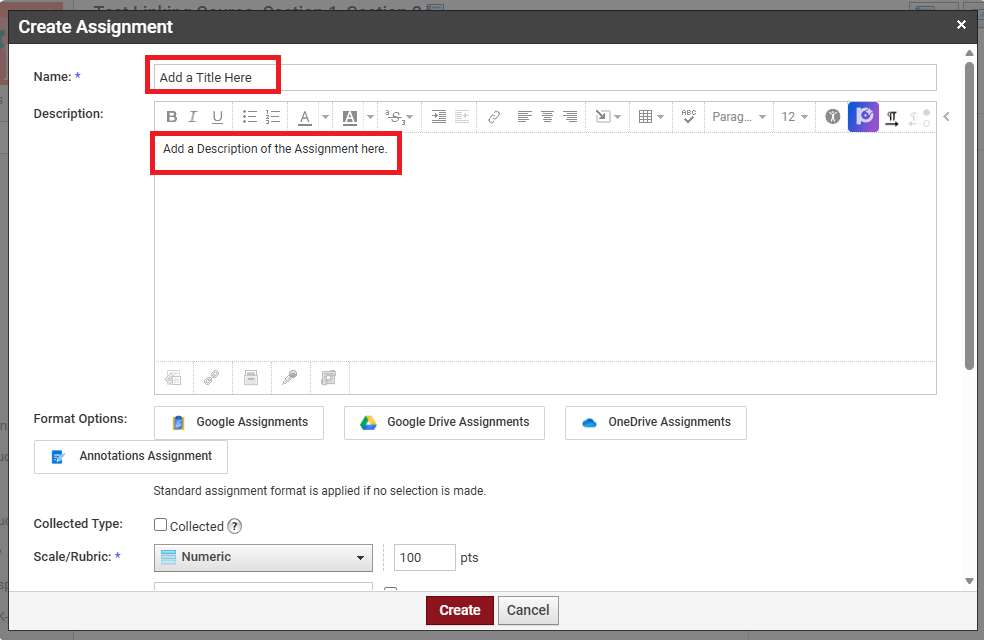Apply italic formatting
This screenshot has height=640, width=984.
click(194, 117)
